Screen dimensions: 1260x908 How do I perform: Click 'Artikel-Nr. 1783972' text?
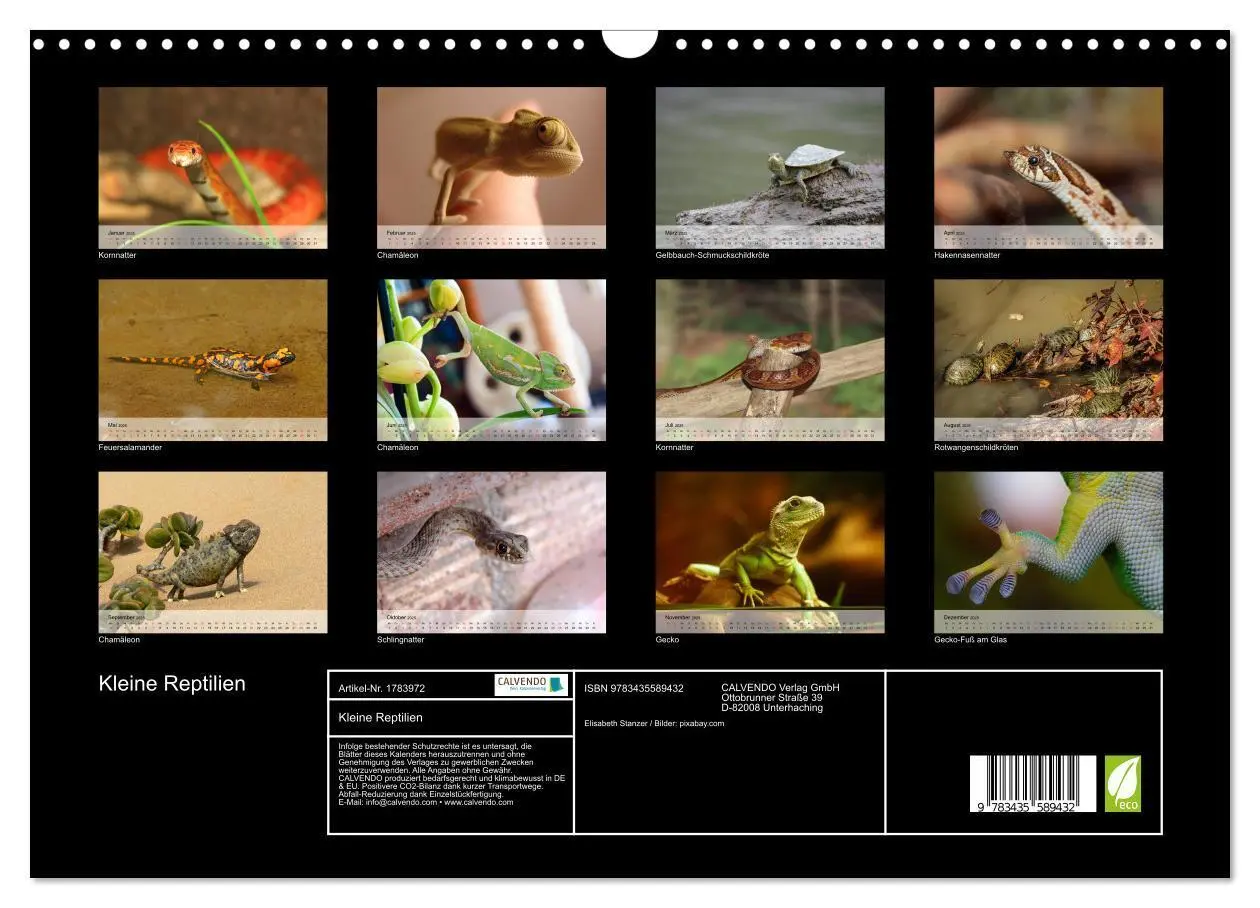(x=382, y=688)
